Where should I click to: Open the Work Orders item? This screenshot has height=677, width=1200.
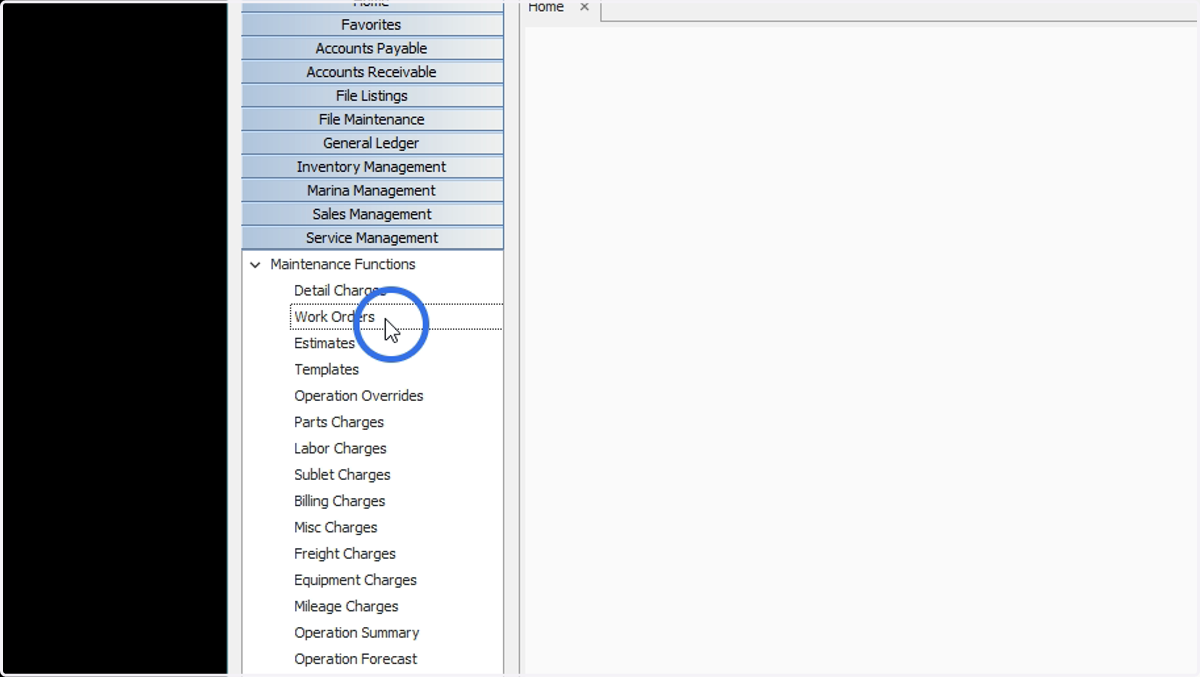[x=334, y=317]
